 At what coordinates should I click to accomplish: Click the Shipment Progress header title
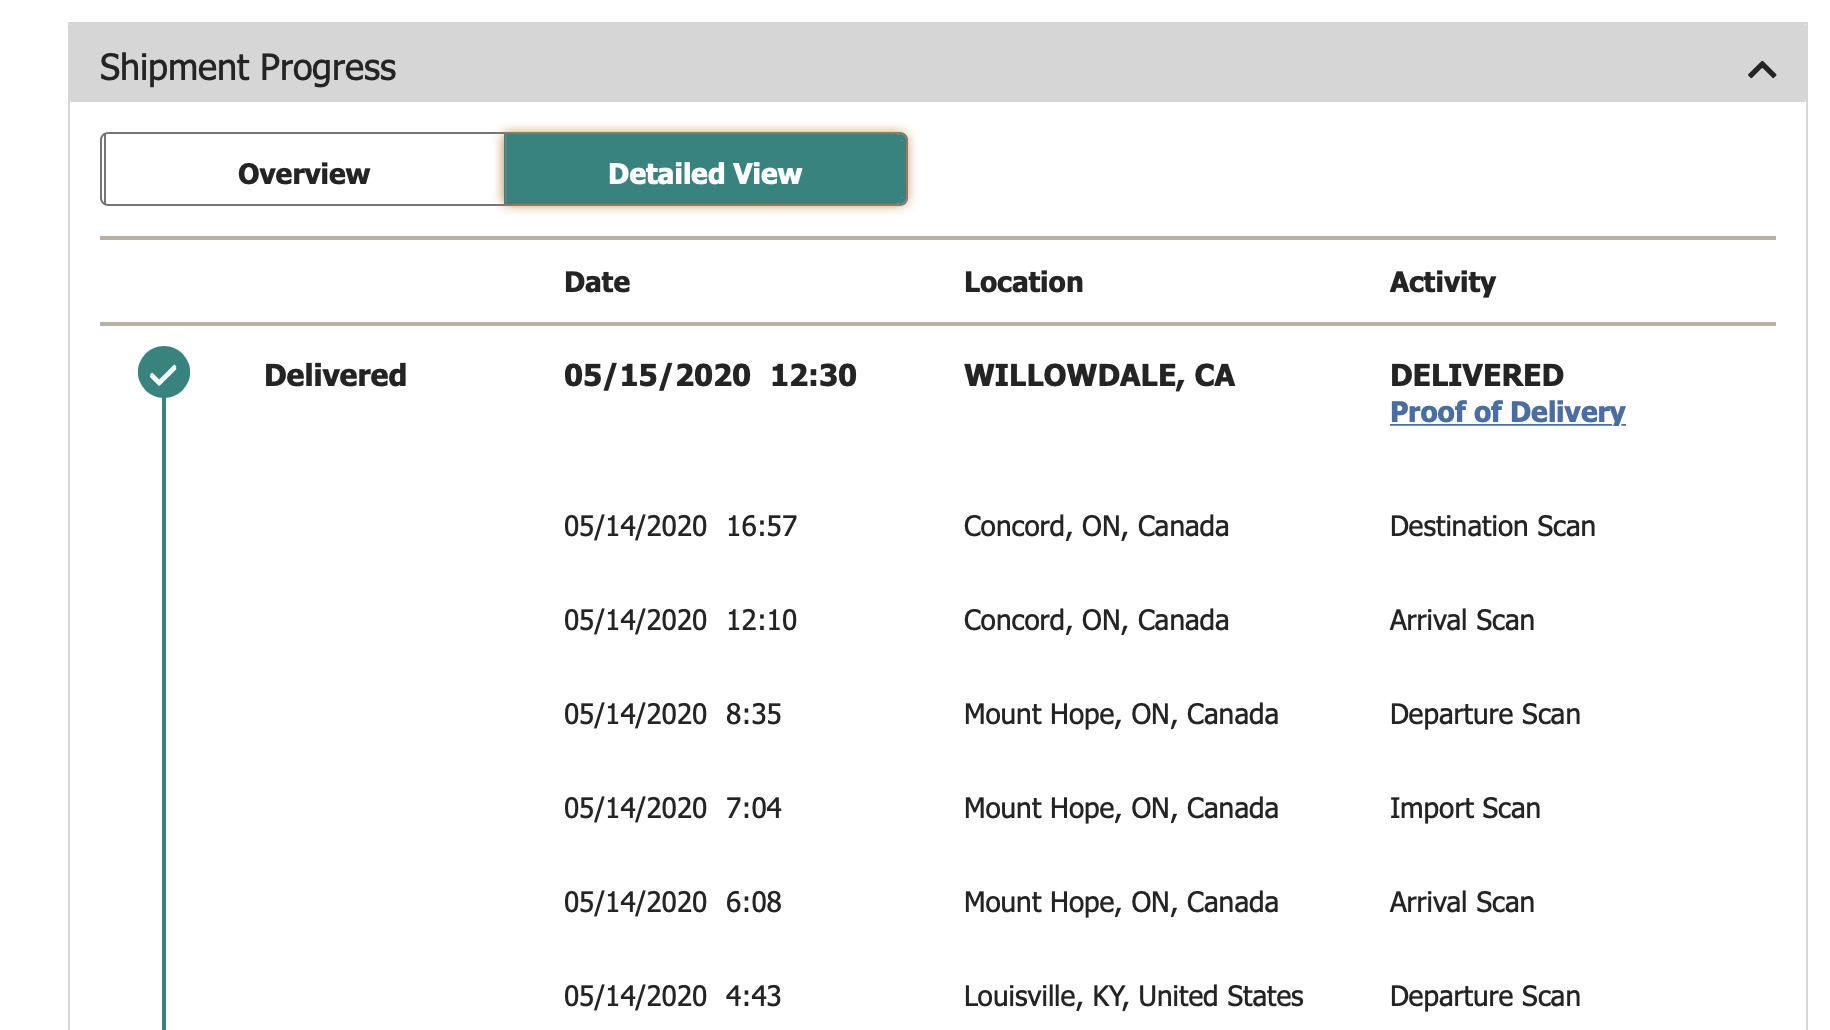(248, 68)
